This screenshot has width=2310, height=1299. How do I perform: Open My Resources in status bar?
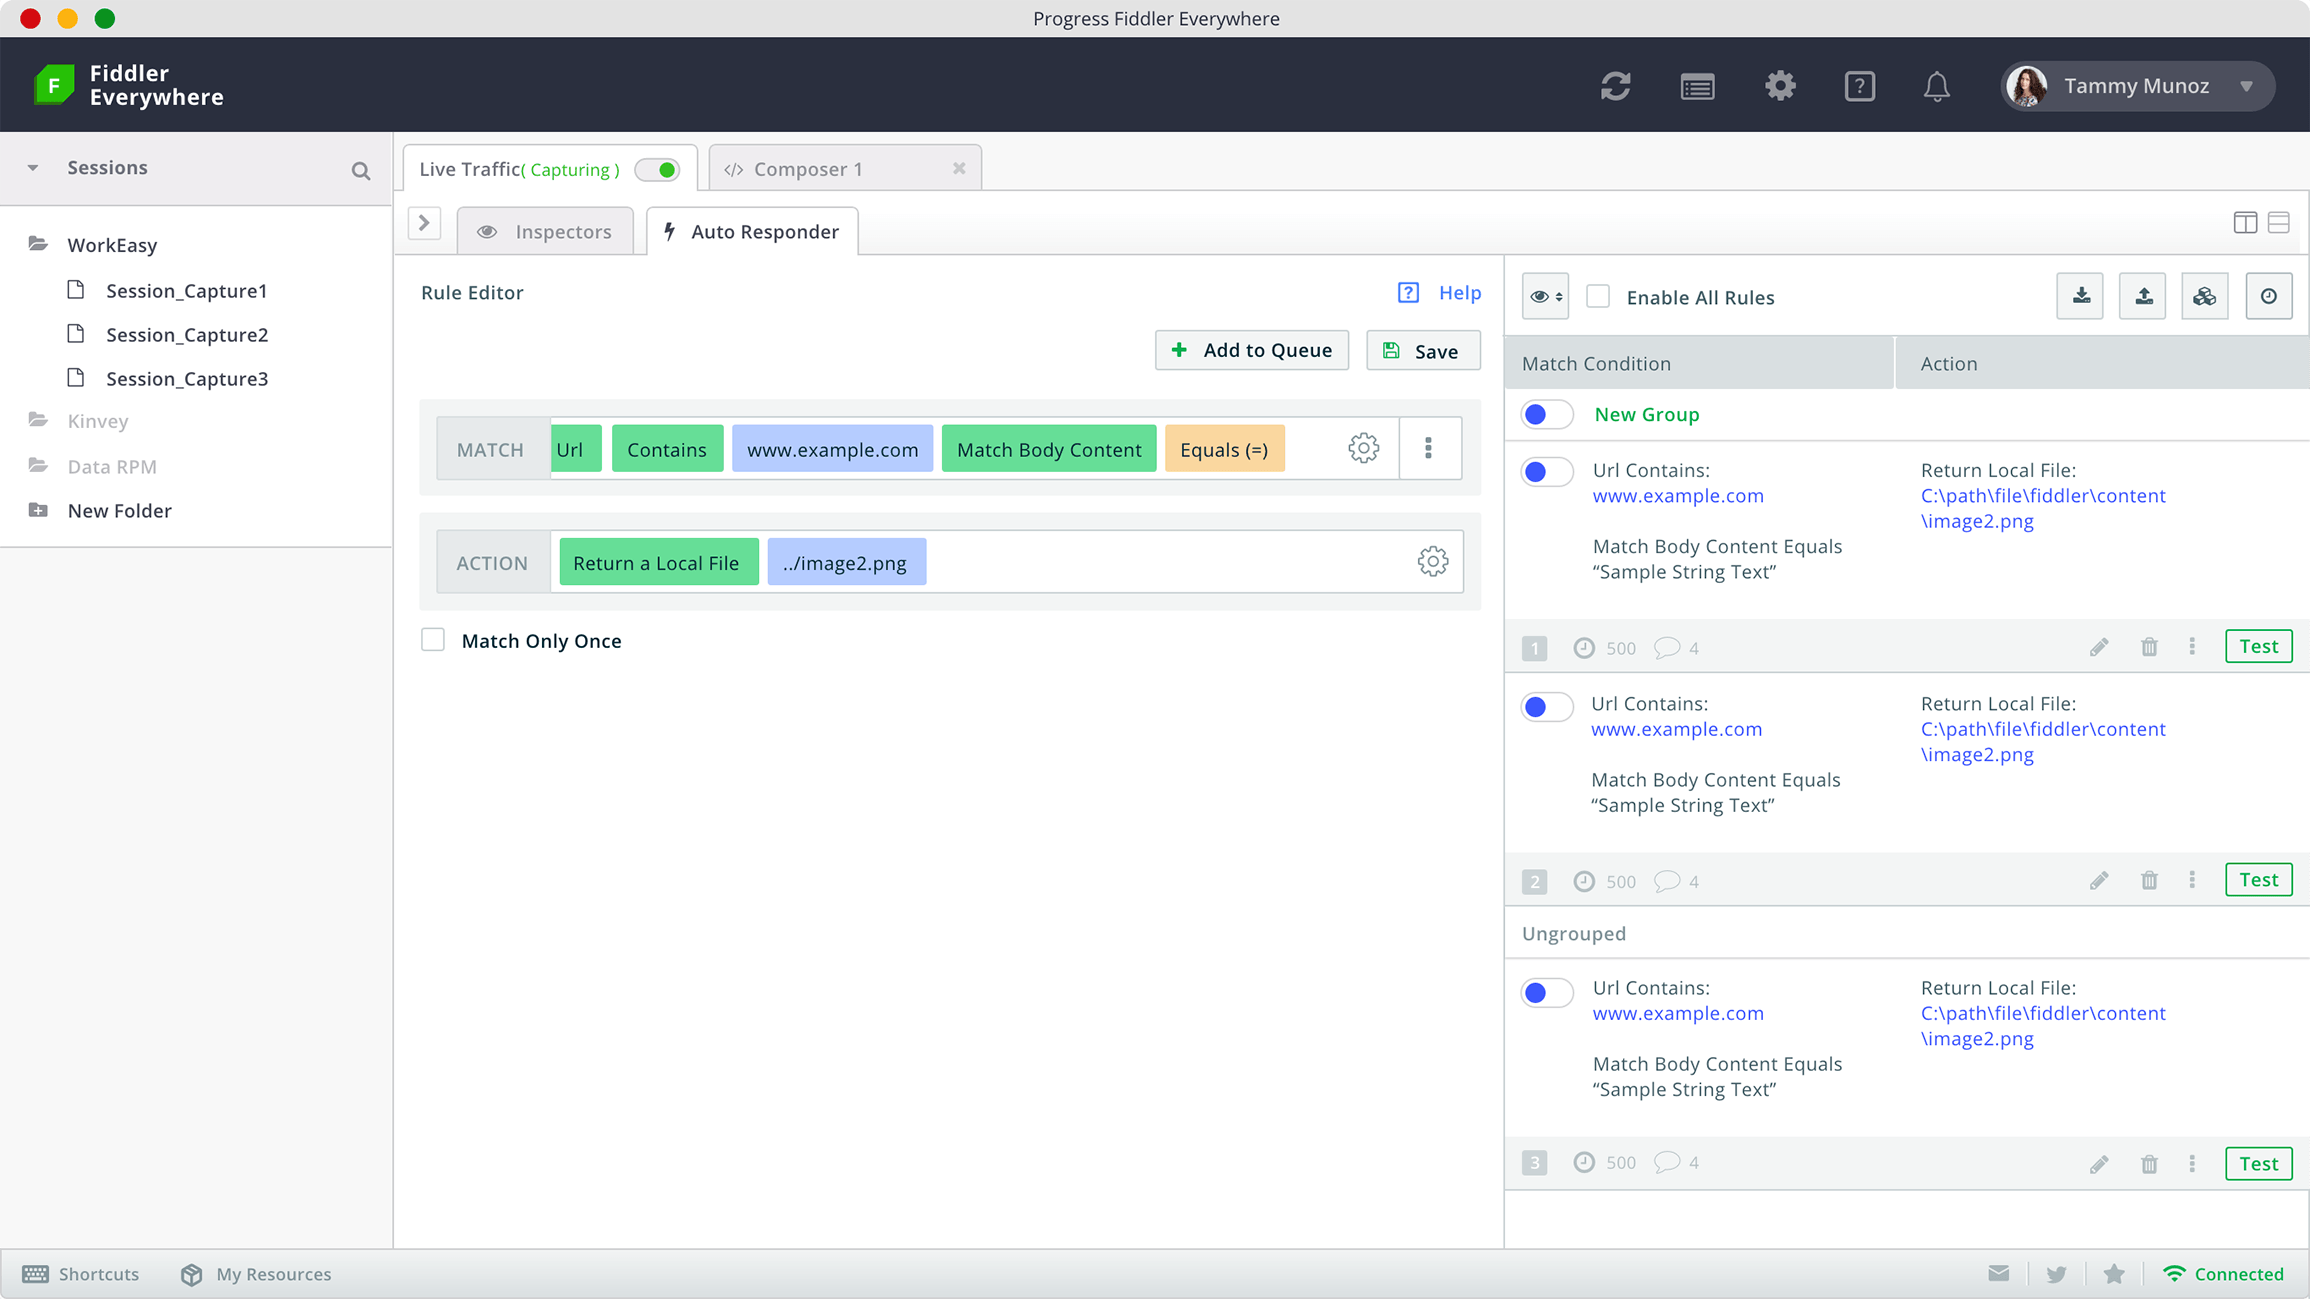point(256,1273)
